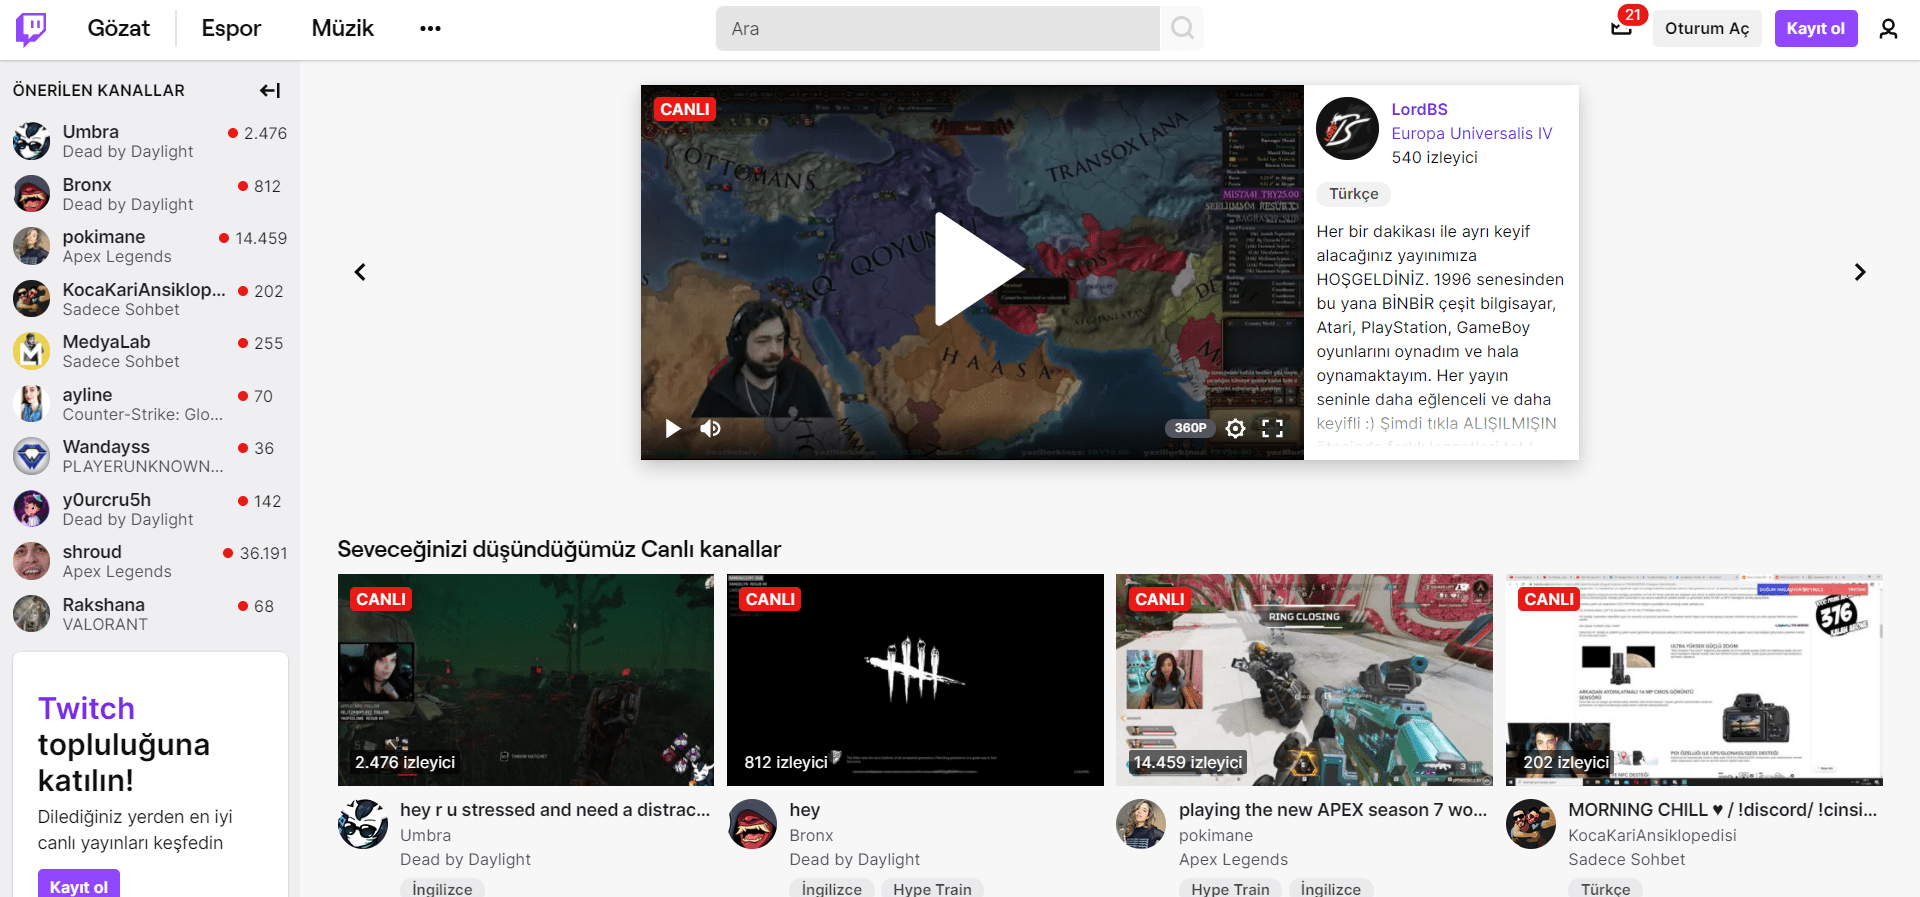This screenshot has width=1920, height=897.
Task: Open the Gözat browse tab
Action: click(119, 28)
